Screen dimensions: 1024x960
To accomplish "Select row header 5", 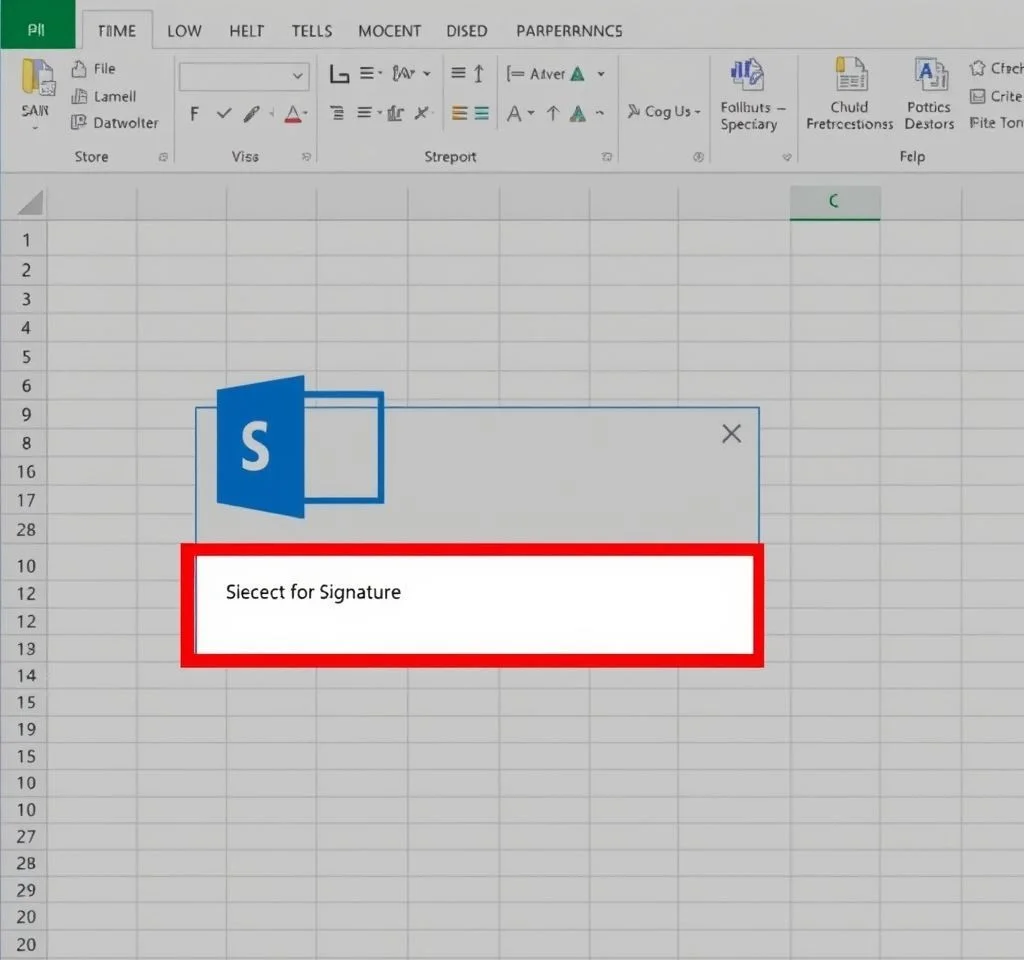I will [24, 357].
